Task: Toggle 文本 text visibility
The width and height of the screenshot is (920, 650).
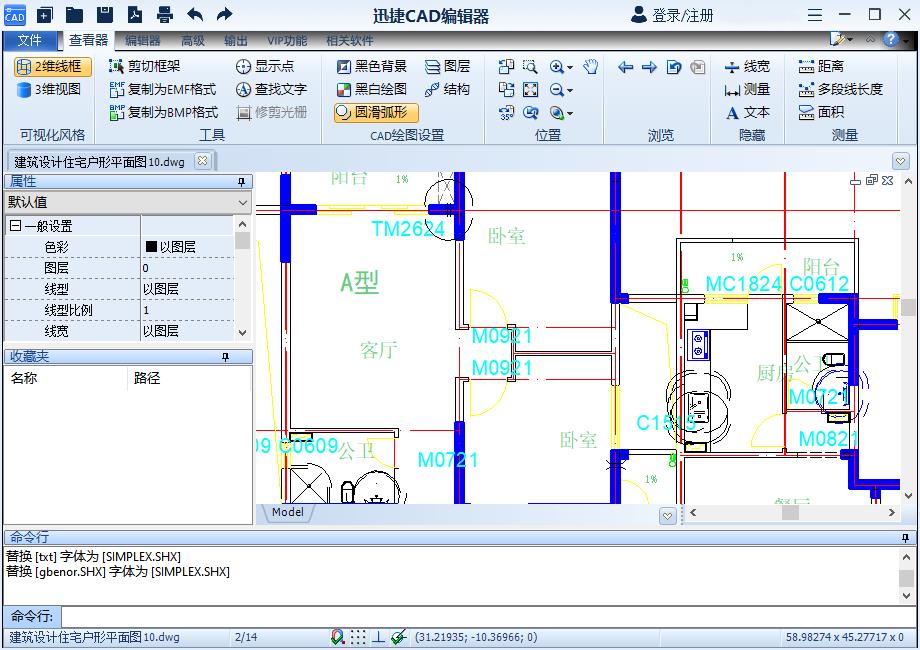Action: tap(747, 112)
